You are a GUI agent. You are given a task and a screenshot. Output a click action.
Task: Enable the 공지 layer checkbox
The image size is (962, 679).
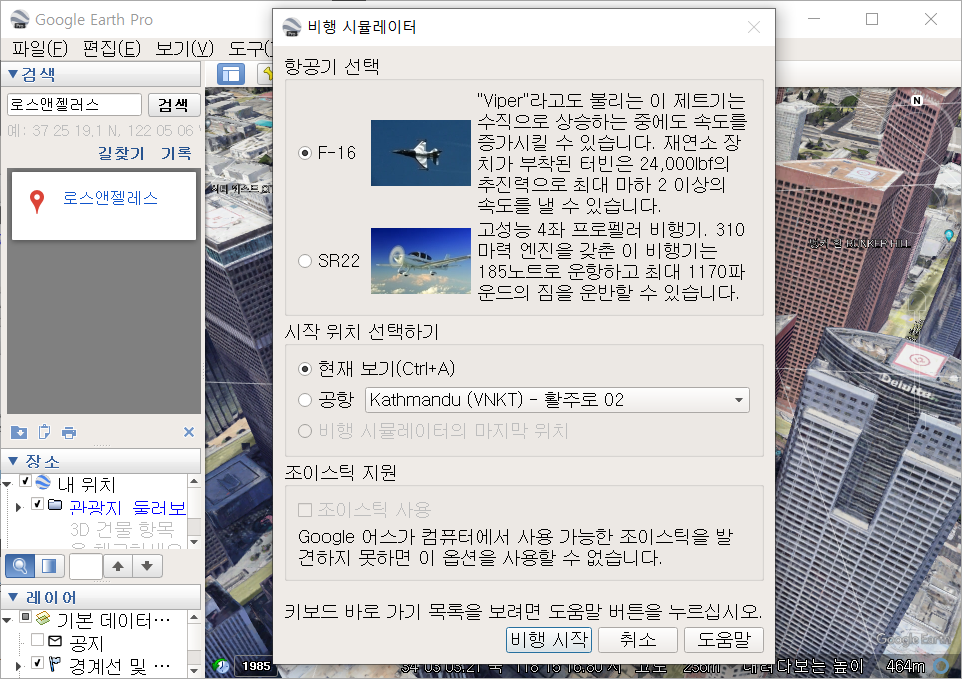[x=37, y=640]
